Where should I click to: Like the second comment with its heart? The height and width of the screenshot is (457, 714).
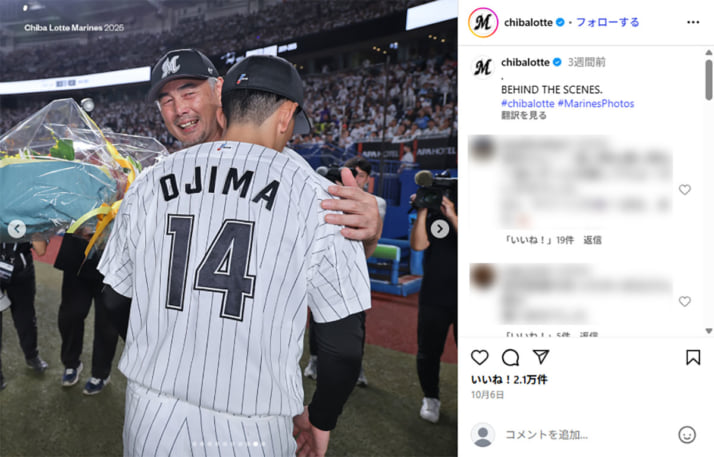(684, 301)
